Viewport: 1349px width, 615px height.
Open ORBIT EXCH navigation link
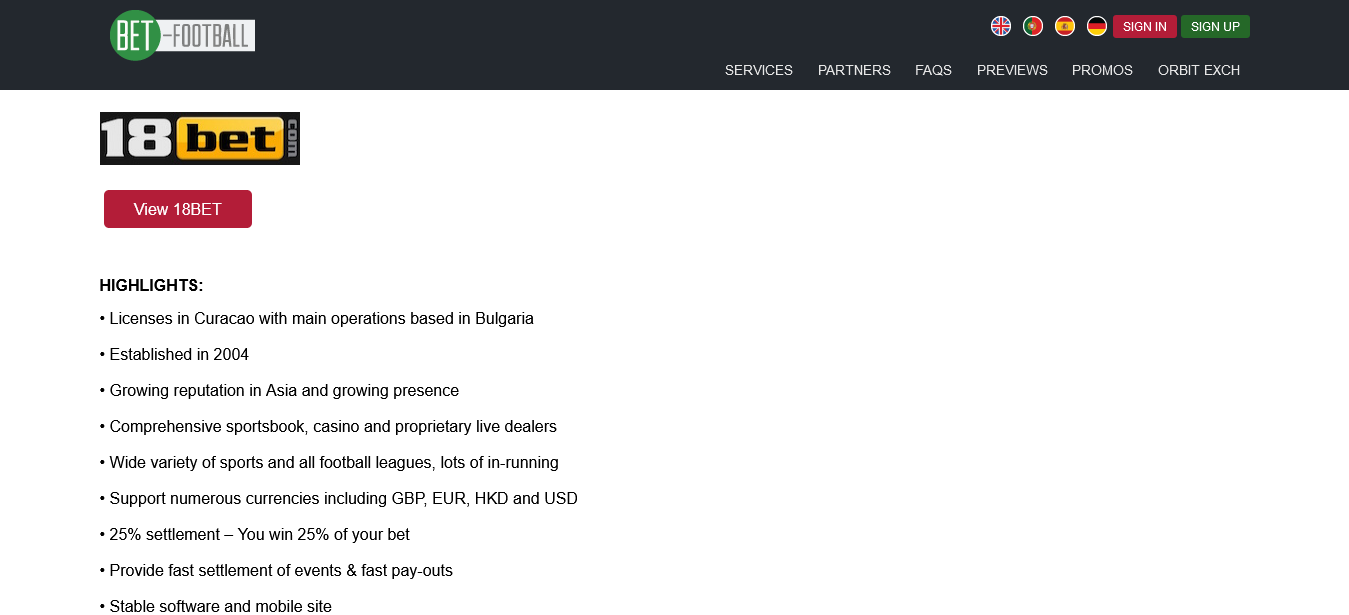pos(1199,70)
